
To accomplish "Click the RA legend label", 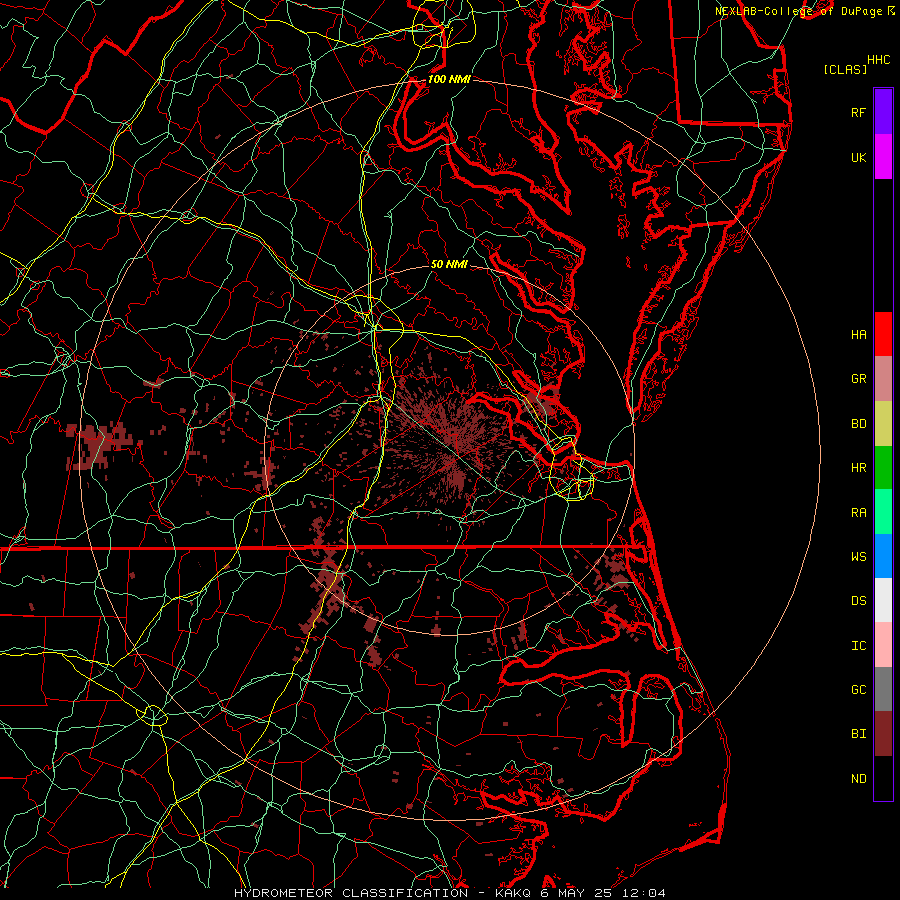I will coord(858,513).
